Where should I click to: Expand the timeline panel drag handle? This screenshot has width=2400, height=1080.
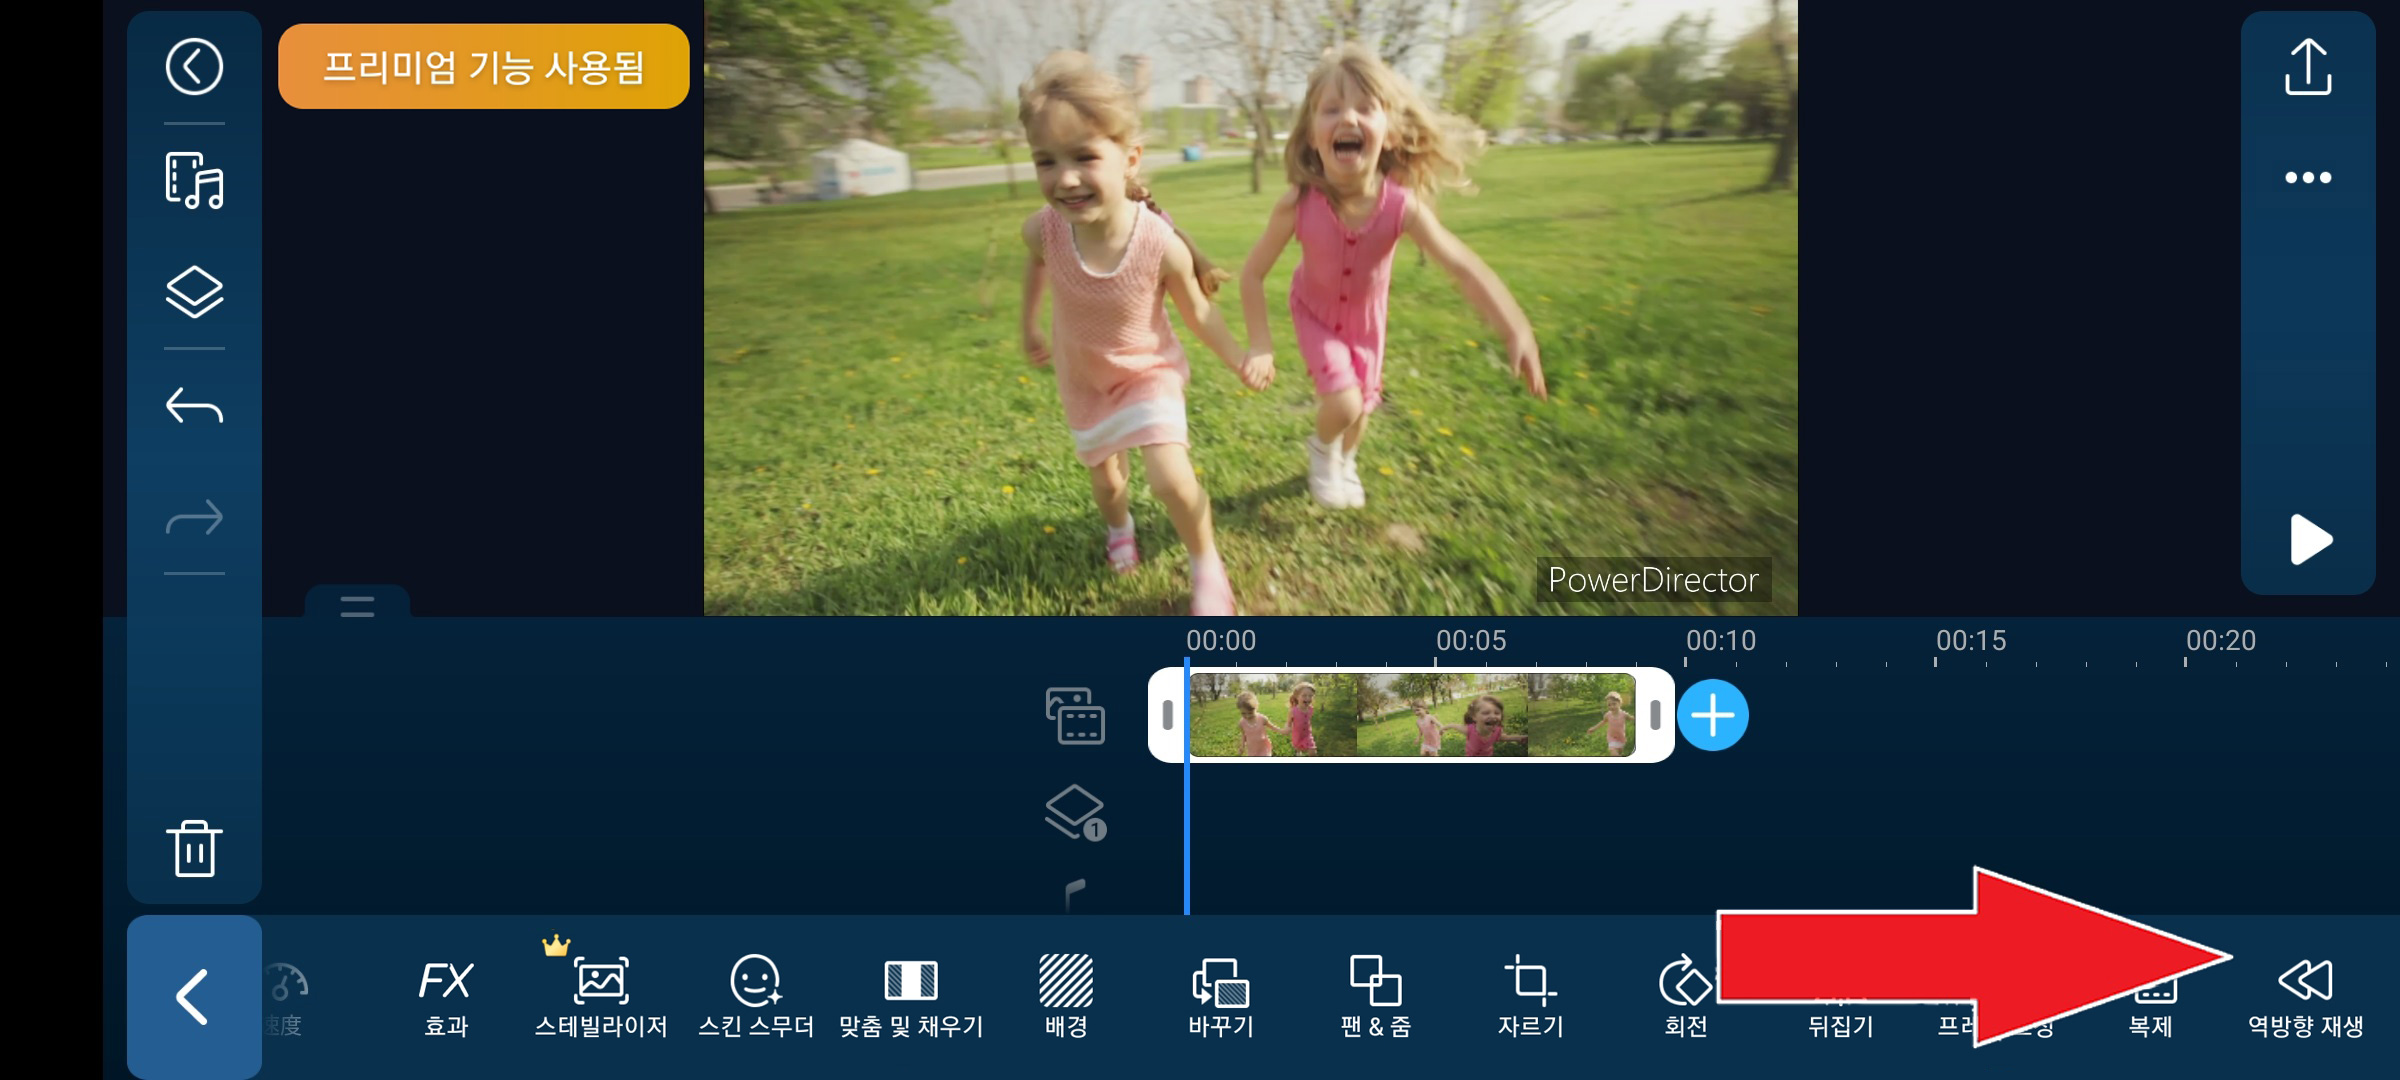[x=357, y=605]
